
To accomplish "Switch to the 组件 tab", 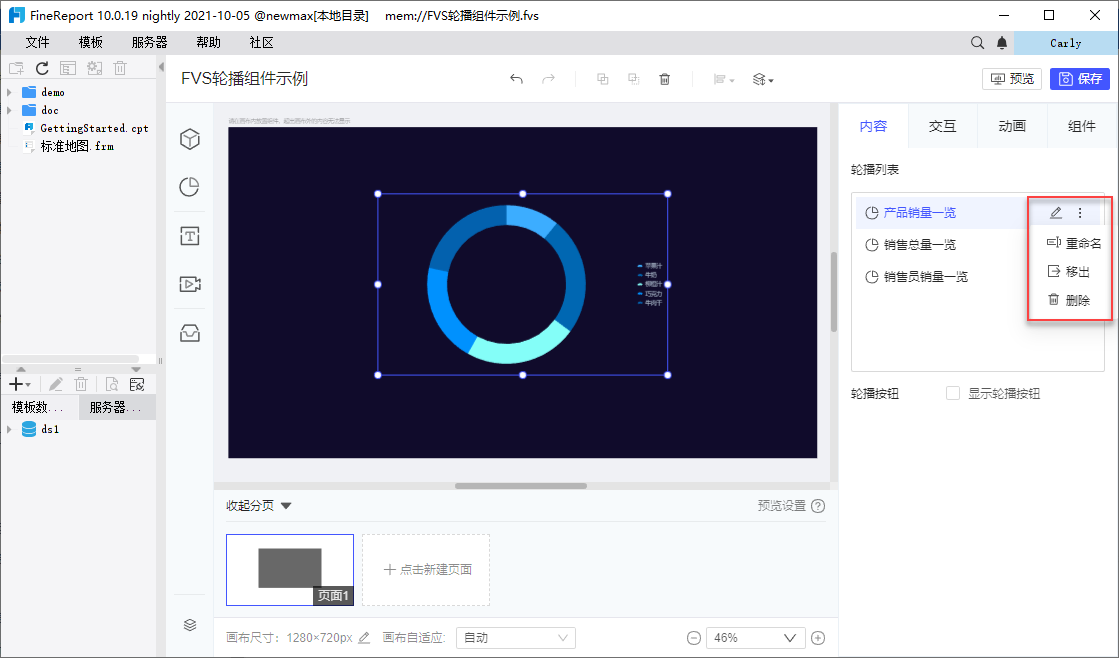I will pyautogui.click(x=1082, y=126).
